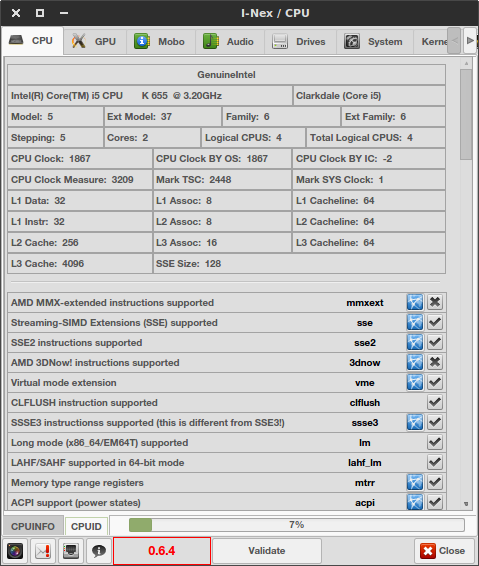The height and width of the screenshot is (566, 479).
Task: Open the wiki link icon for sse2
Action: click(x=415, y=343)
